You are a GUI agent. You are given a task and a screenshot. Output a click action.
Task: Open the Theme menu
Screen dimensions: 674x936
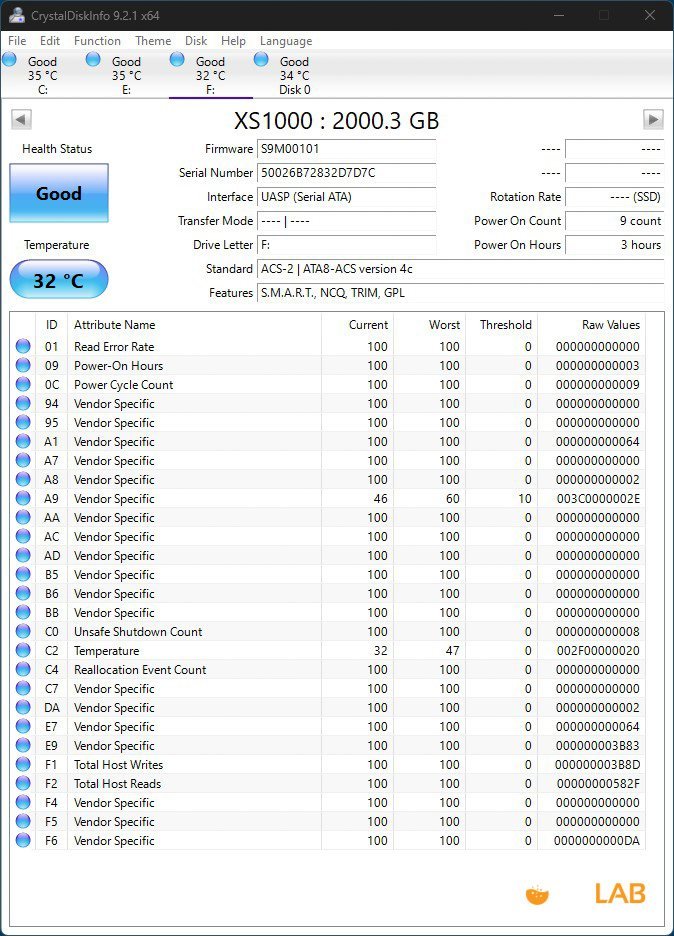click(x=153, y=41)
